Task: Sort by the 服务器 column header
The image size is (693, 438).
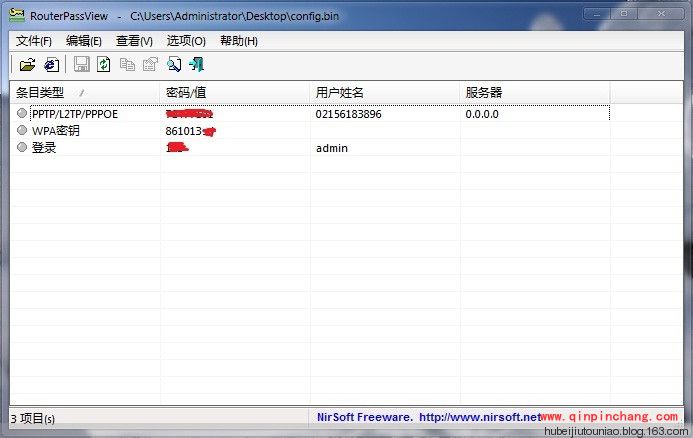Action: [x=535, y=93]
